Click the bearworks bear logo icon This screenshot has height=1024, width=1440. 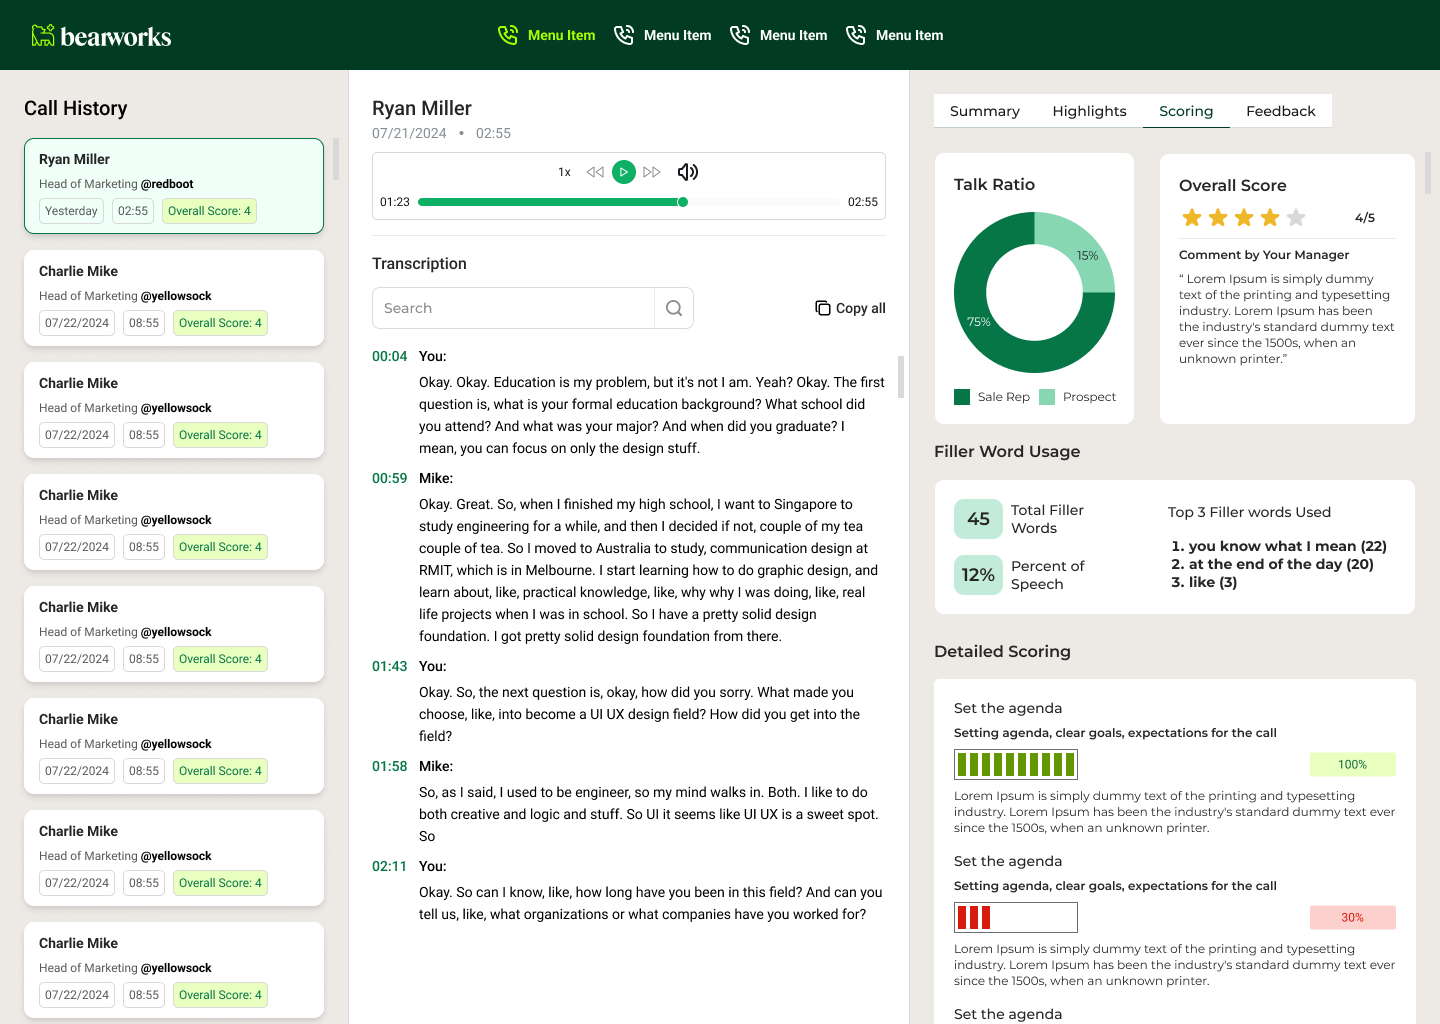pyautogui.click(x=43, y=35)
